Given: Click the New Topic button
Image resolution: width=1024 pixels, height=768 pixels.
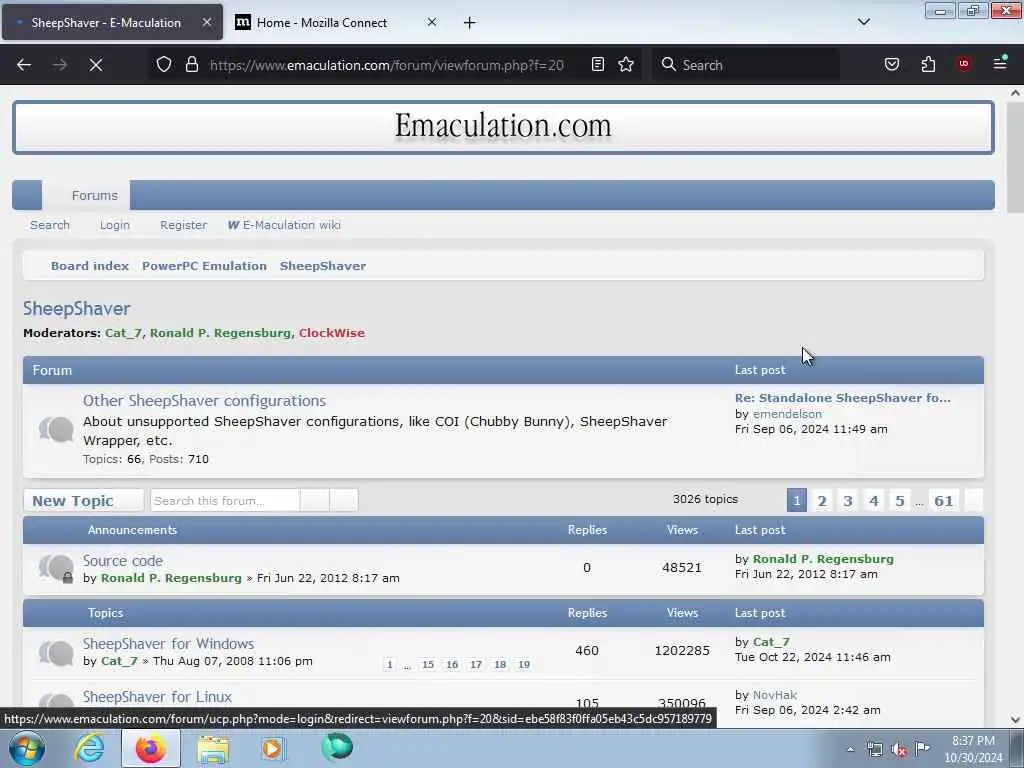Looking at the screenshot, I should click(84, 500).
